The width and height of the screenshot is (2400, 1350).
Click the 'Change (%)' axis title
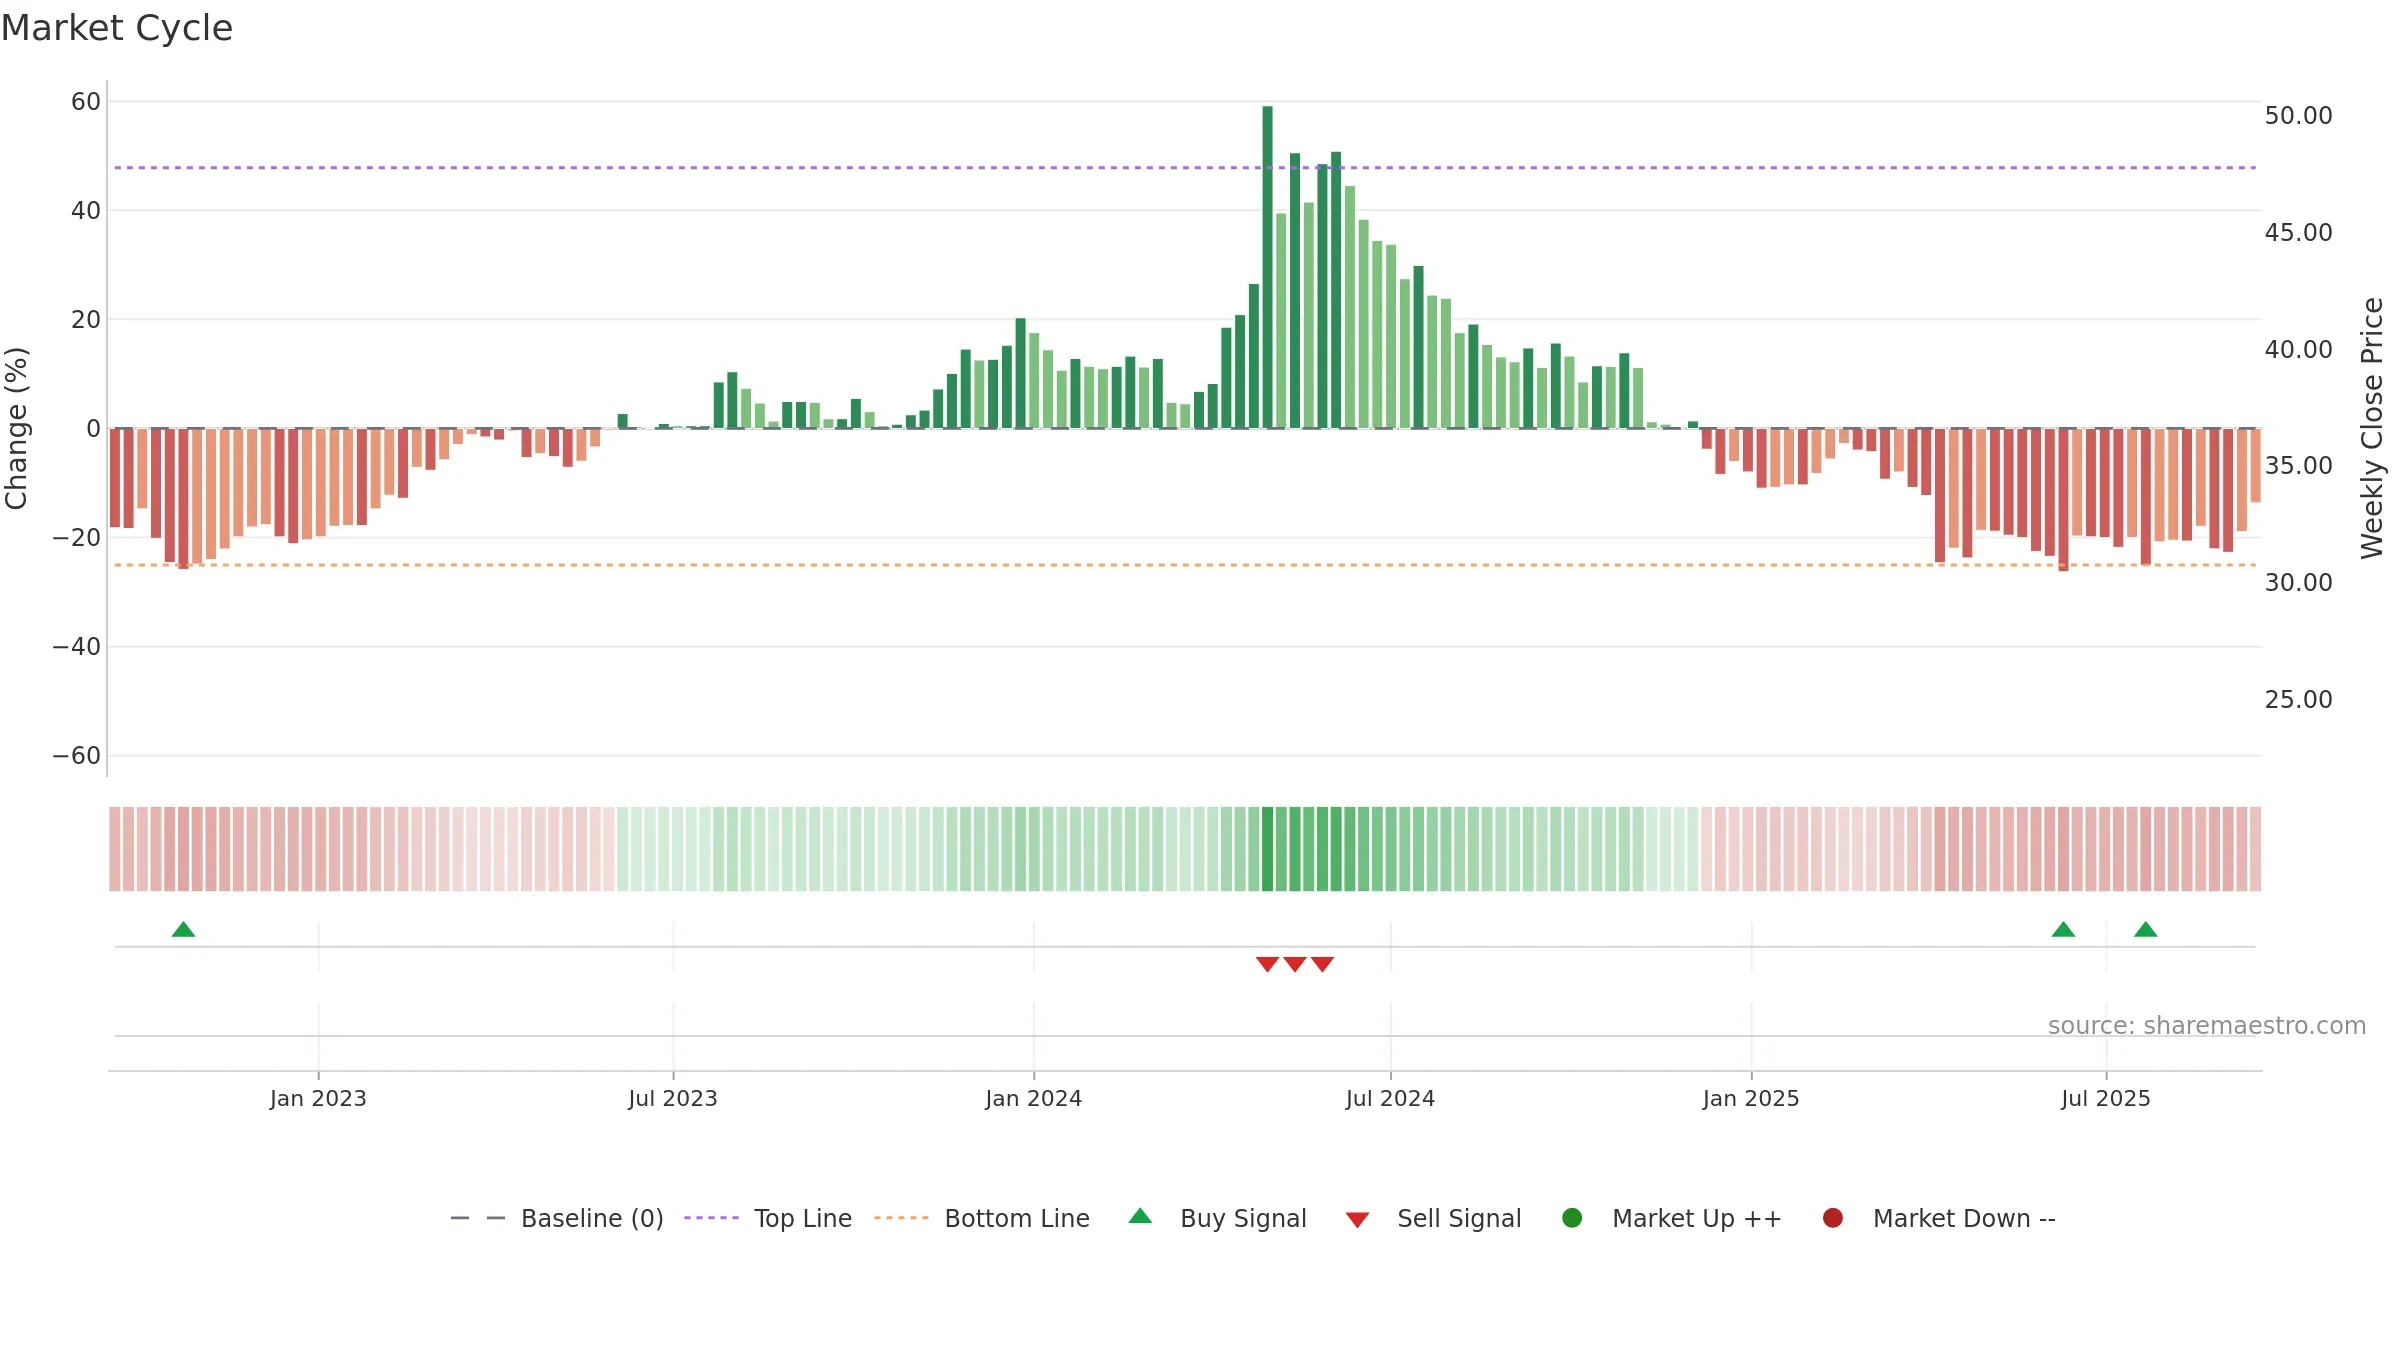coord(16,428)
